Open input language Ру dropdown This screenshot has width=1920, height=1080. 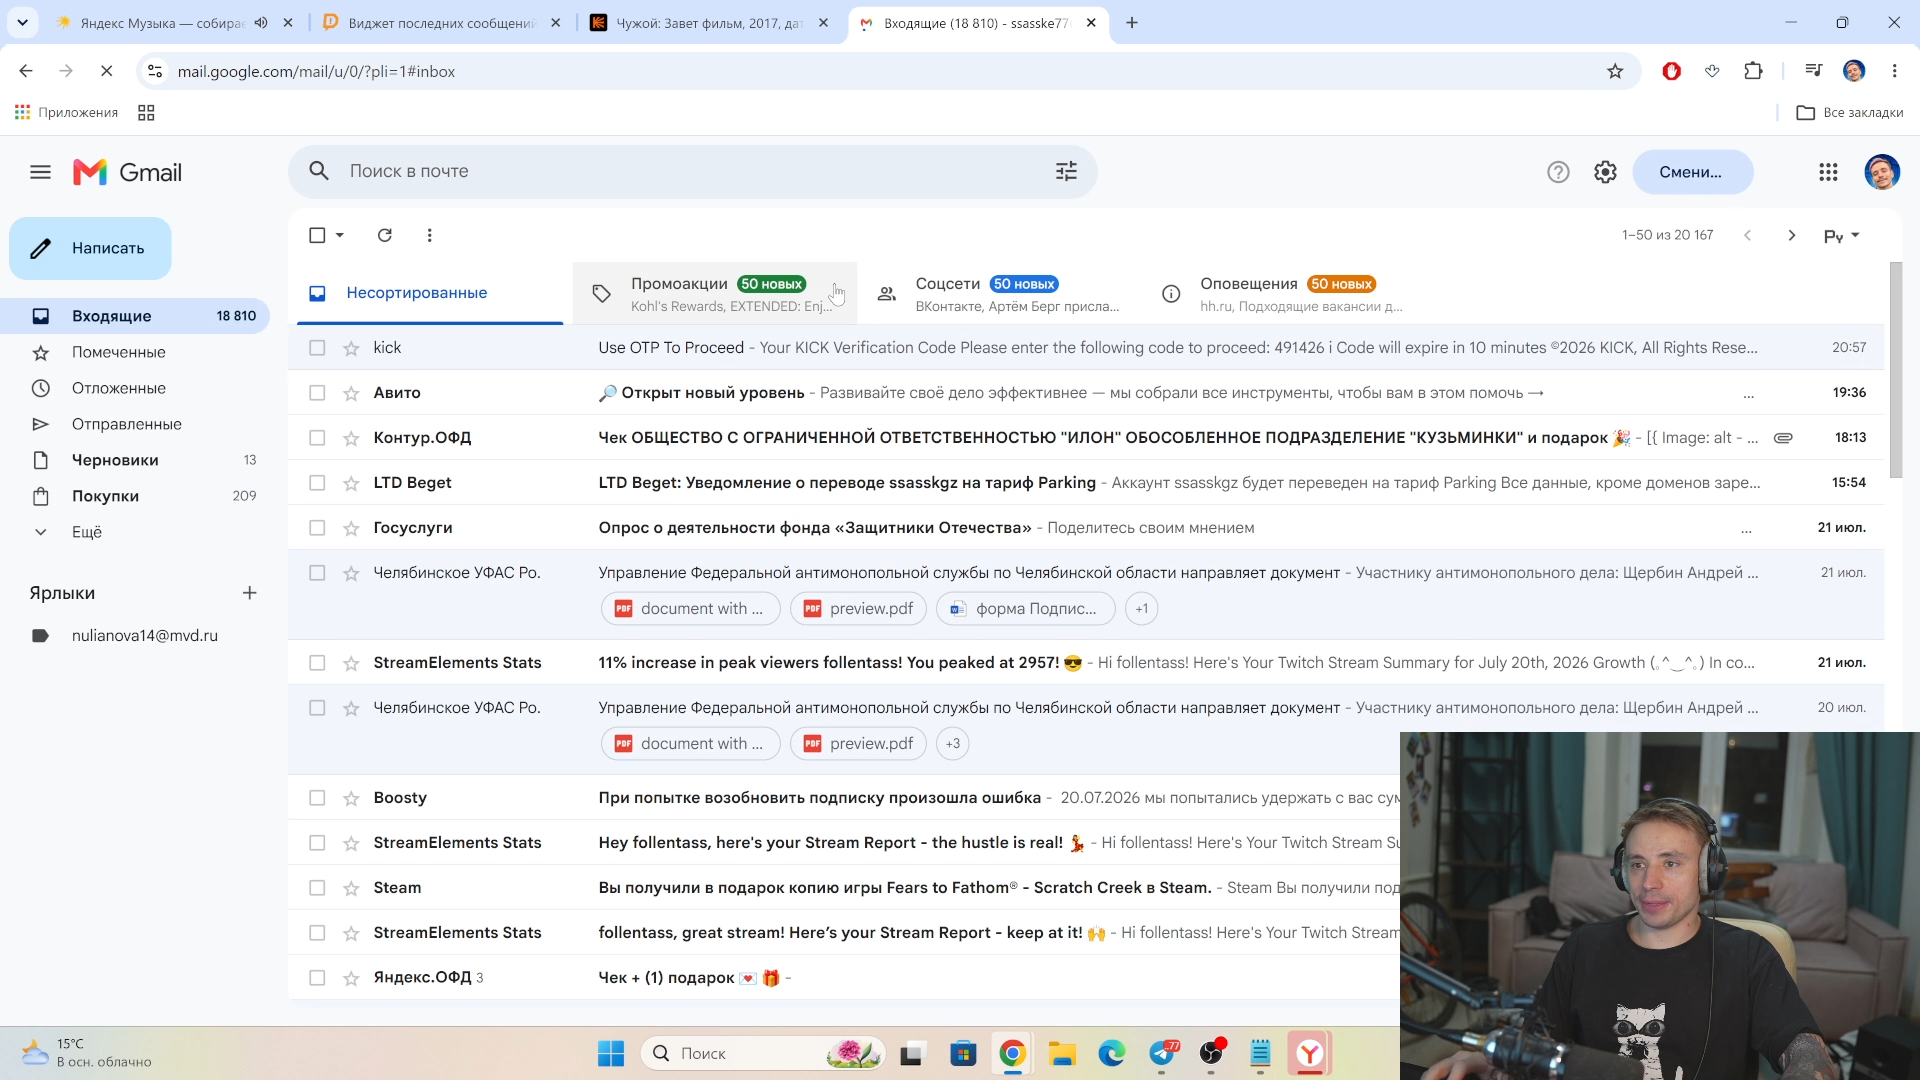pyautogui.click(x=1841, y=236)
